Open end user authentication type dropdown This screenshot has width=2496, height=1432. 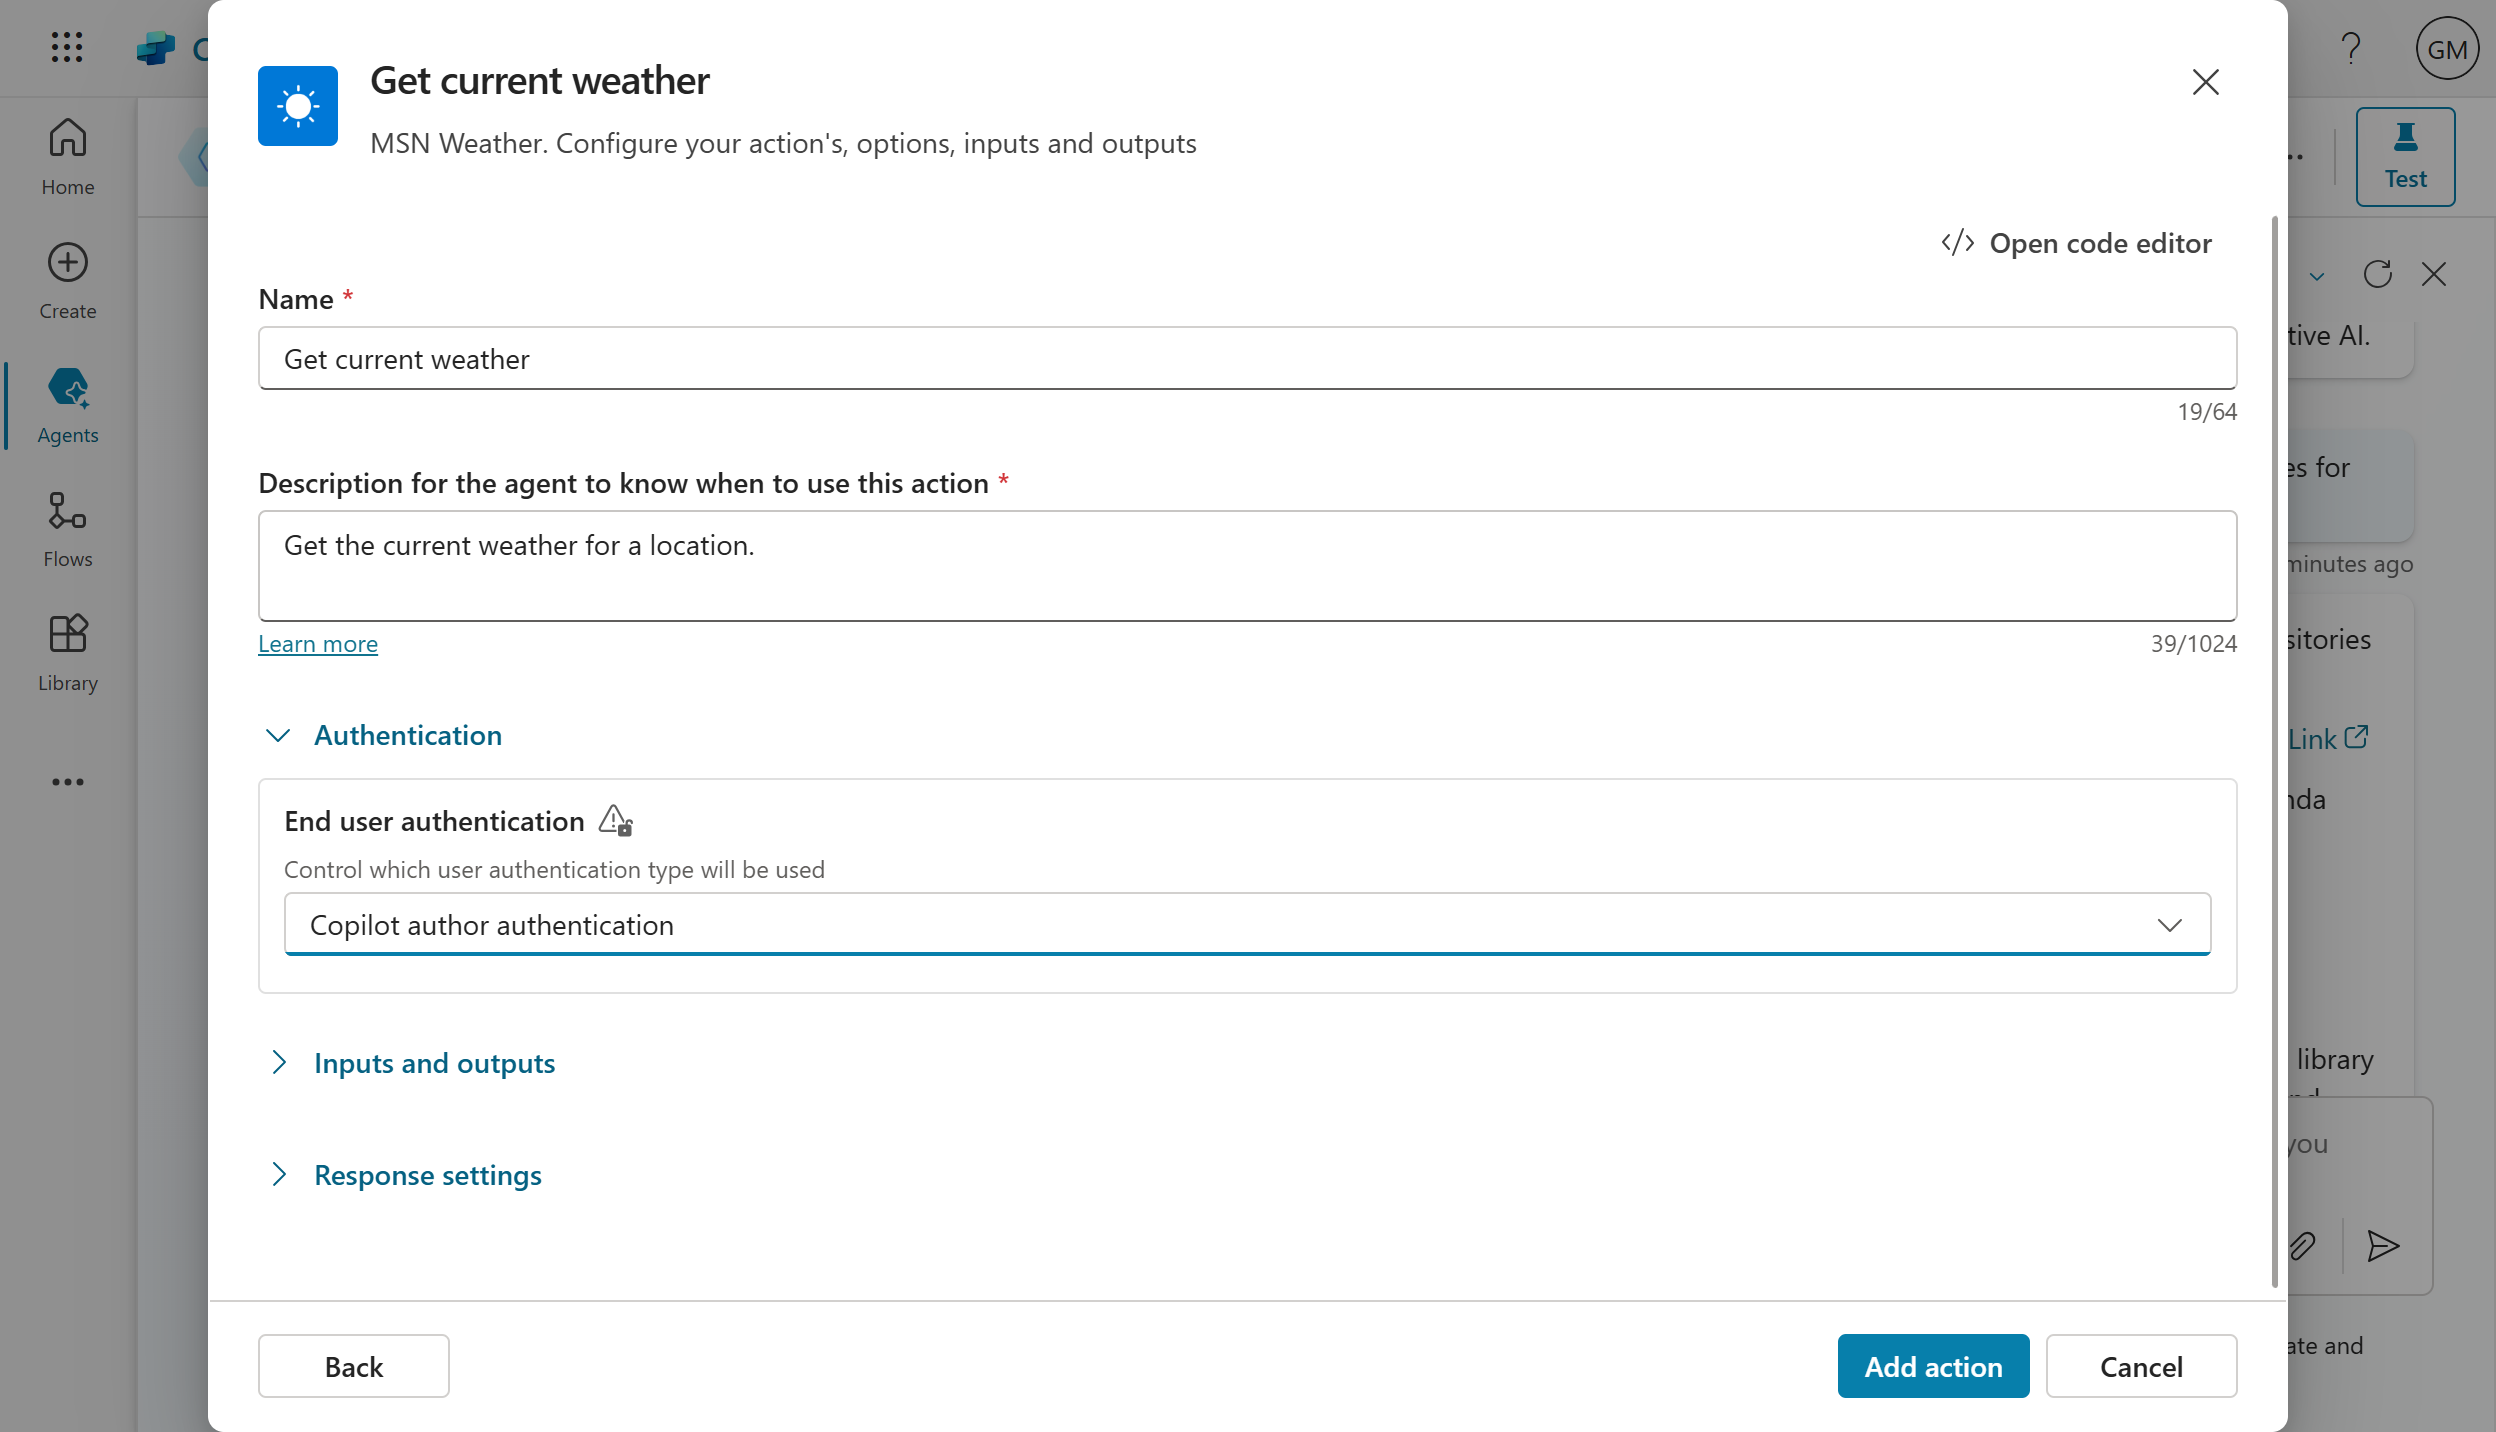click(1247, 925)
